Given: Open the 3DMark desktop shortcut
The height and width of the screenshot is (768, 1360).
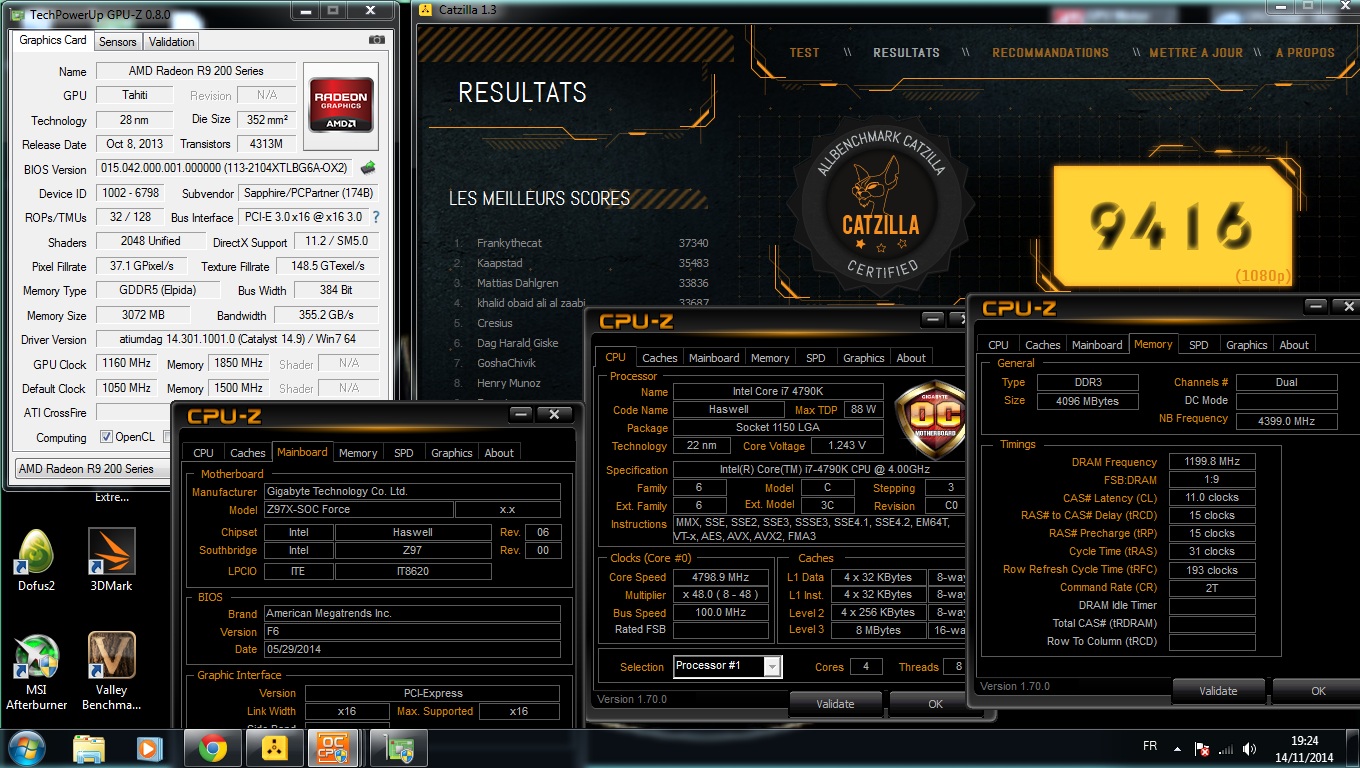Looking at the screenshot, I should click(111, 561).
